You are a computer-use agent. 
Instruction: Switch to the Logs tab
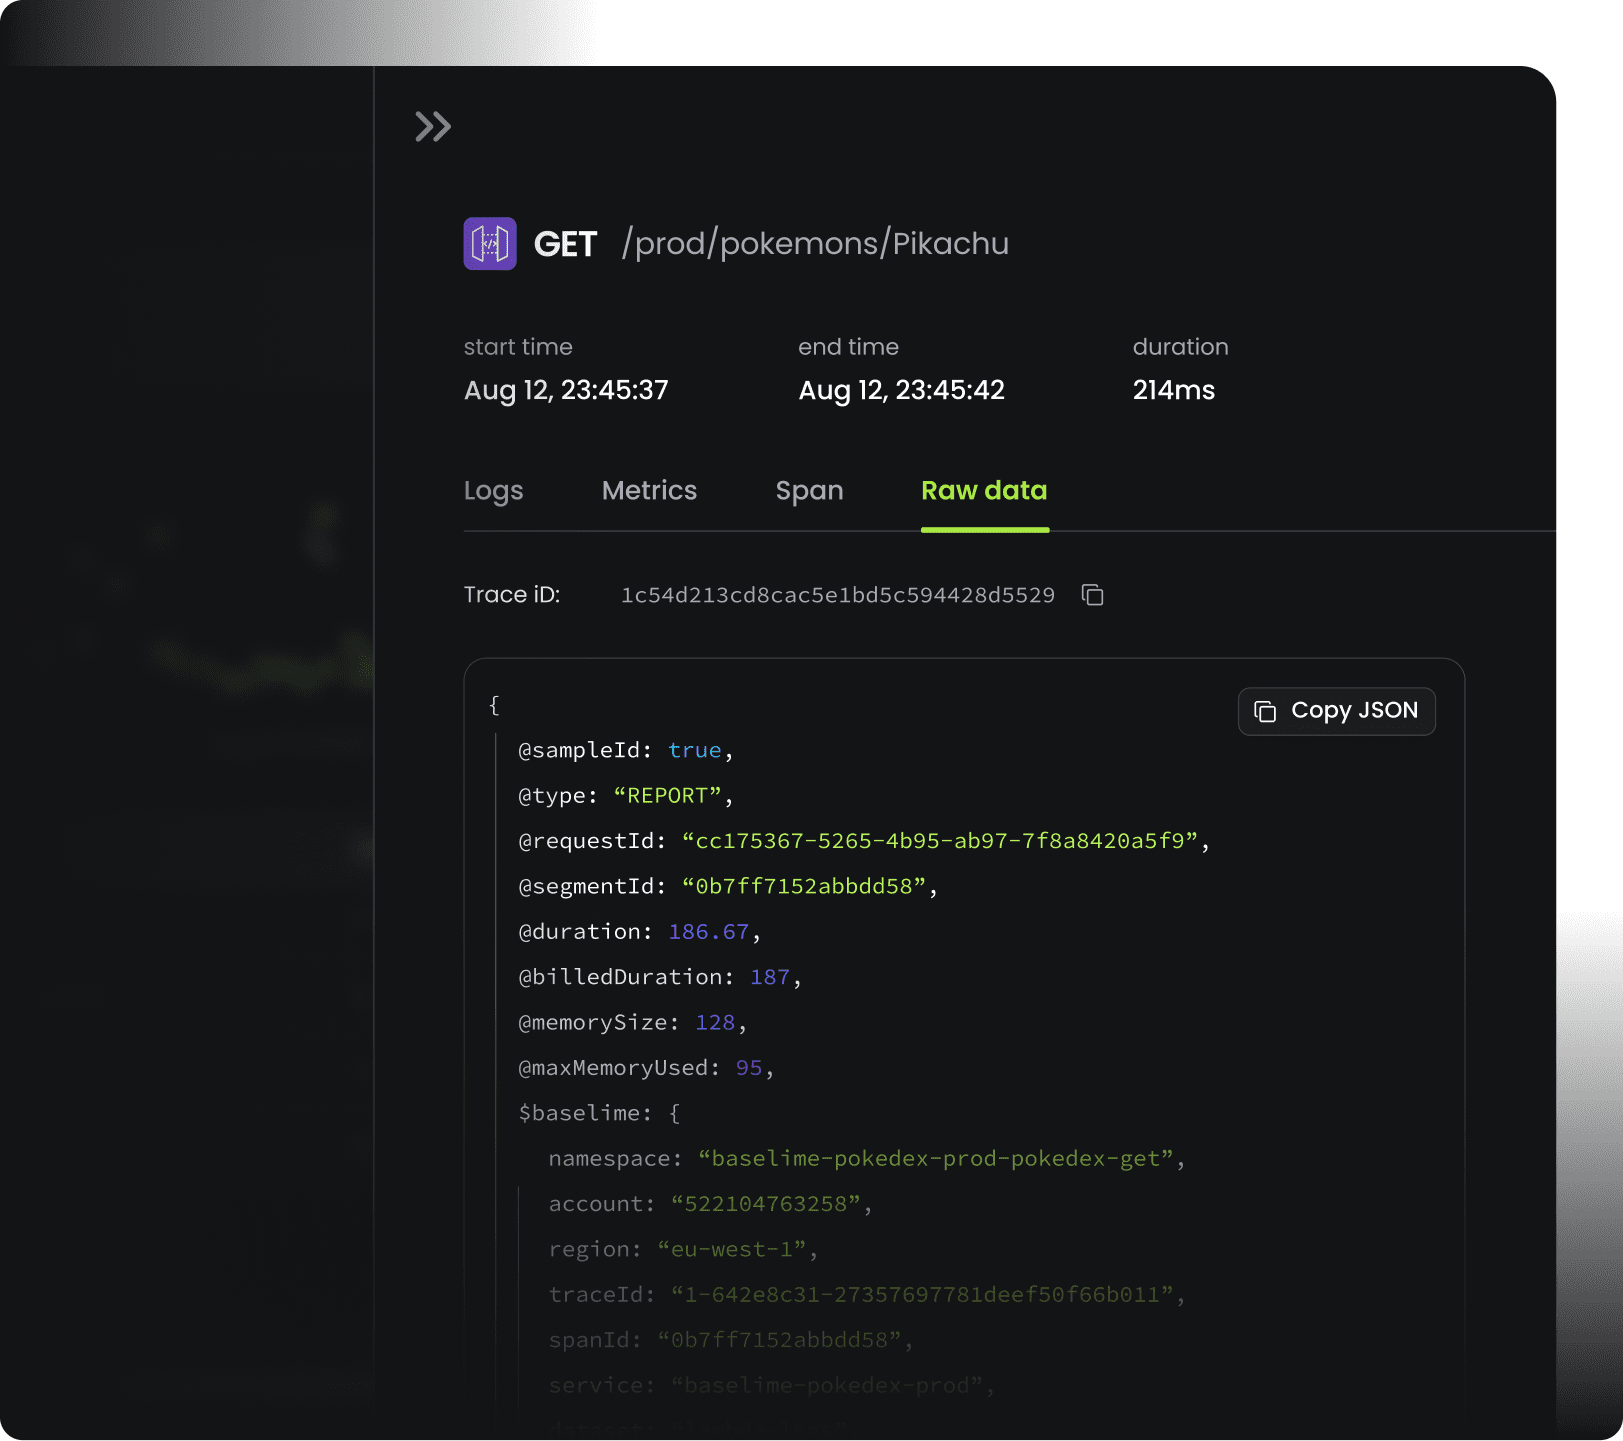pos(493,491)
